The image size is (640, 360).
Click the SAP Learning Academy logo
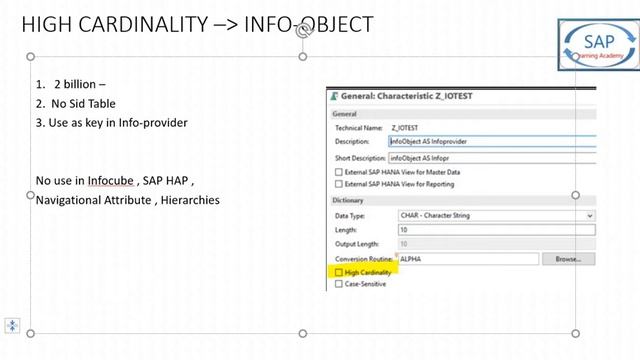599,45
